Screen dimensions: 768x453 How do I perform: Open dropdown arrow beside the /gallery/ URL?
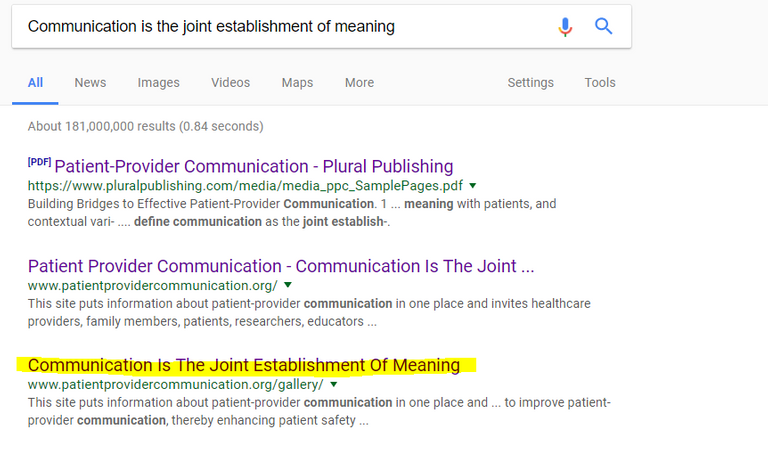334,384
